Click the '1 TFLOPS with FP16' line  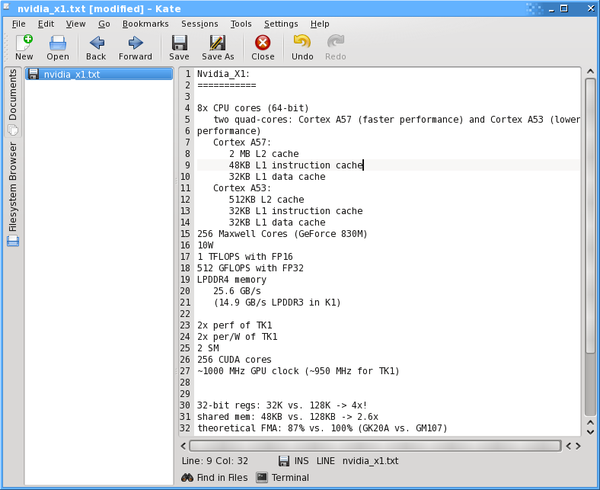click(245, 257)
